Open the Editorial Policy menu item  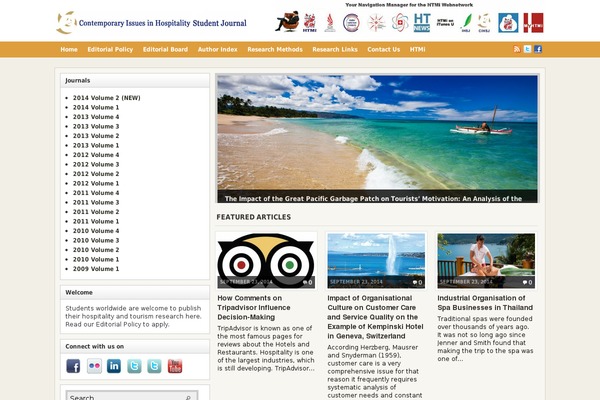pyautogui.click(x=110, y=49)
